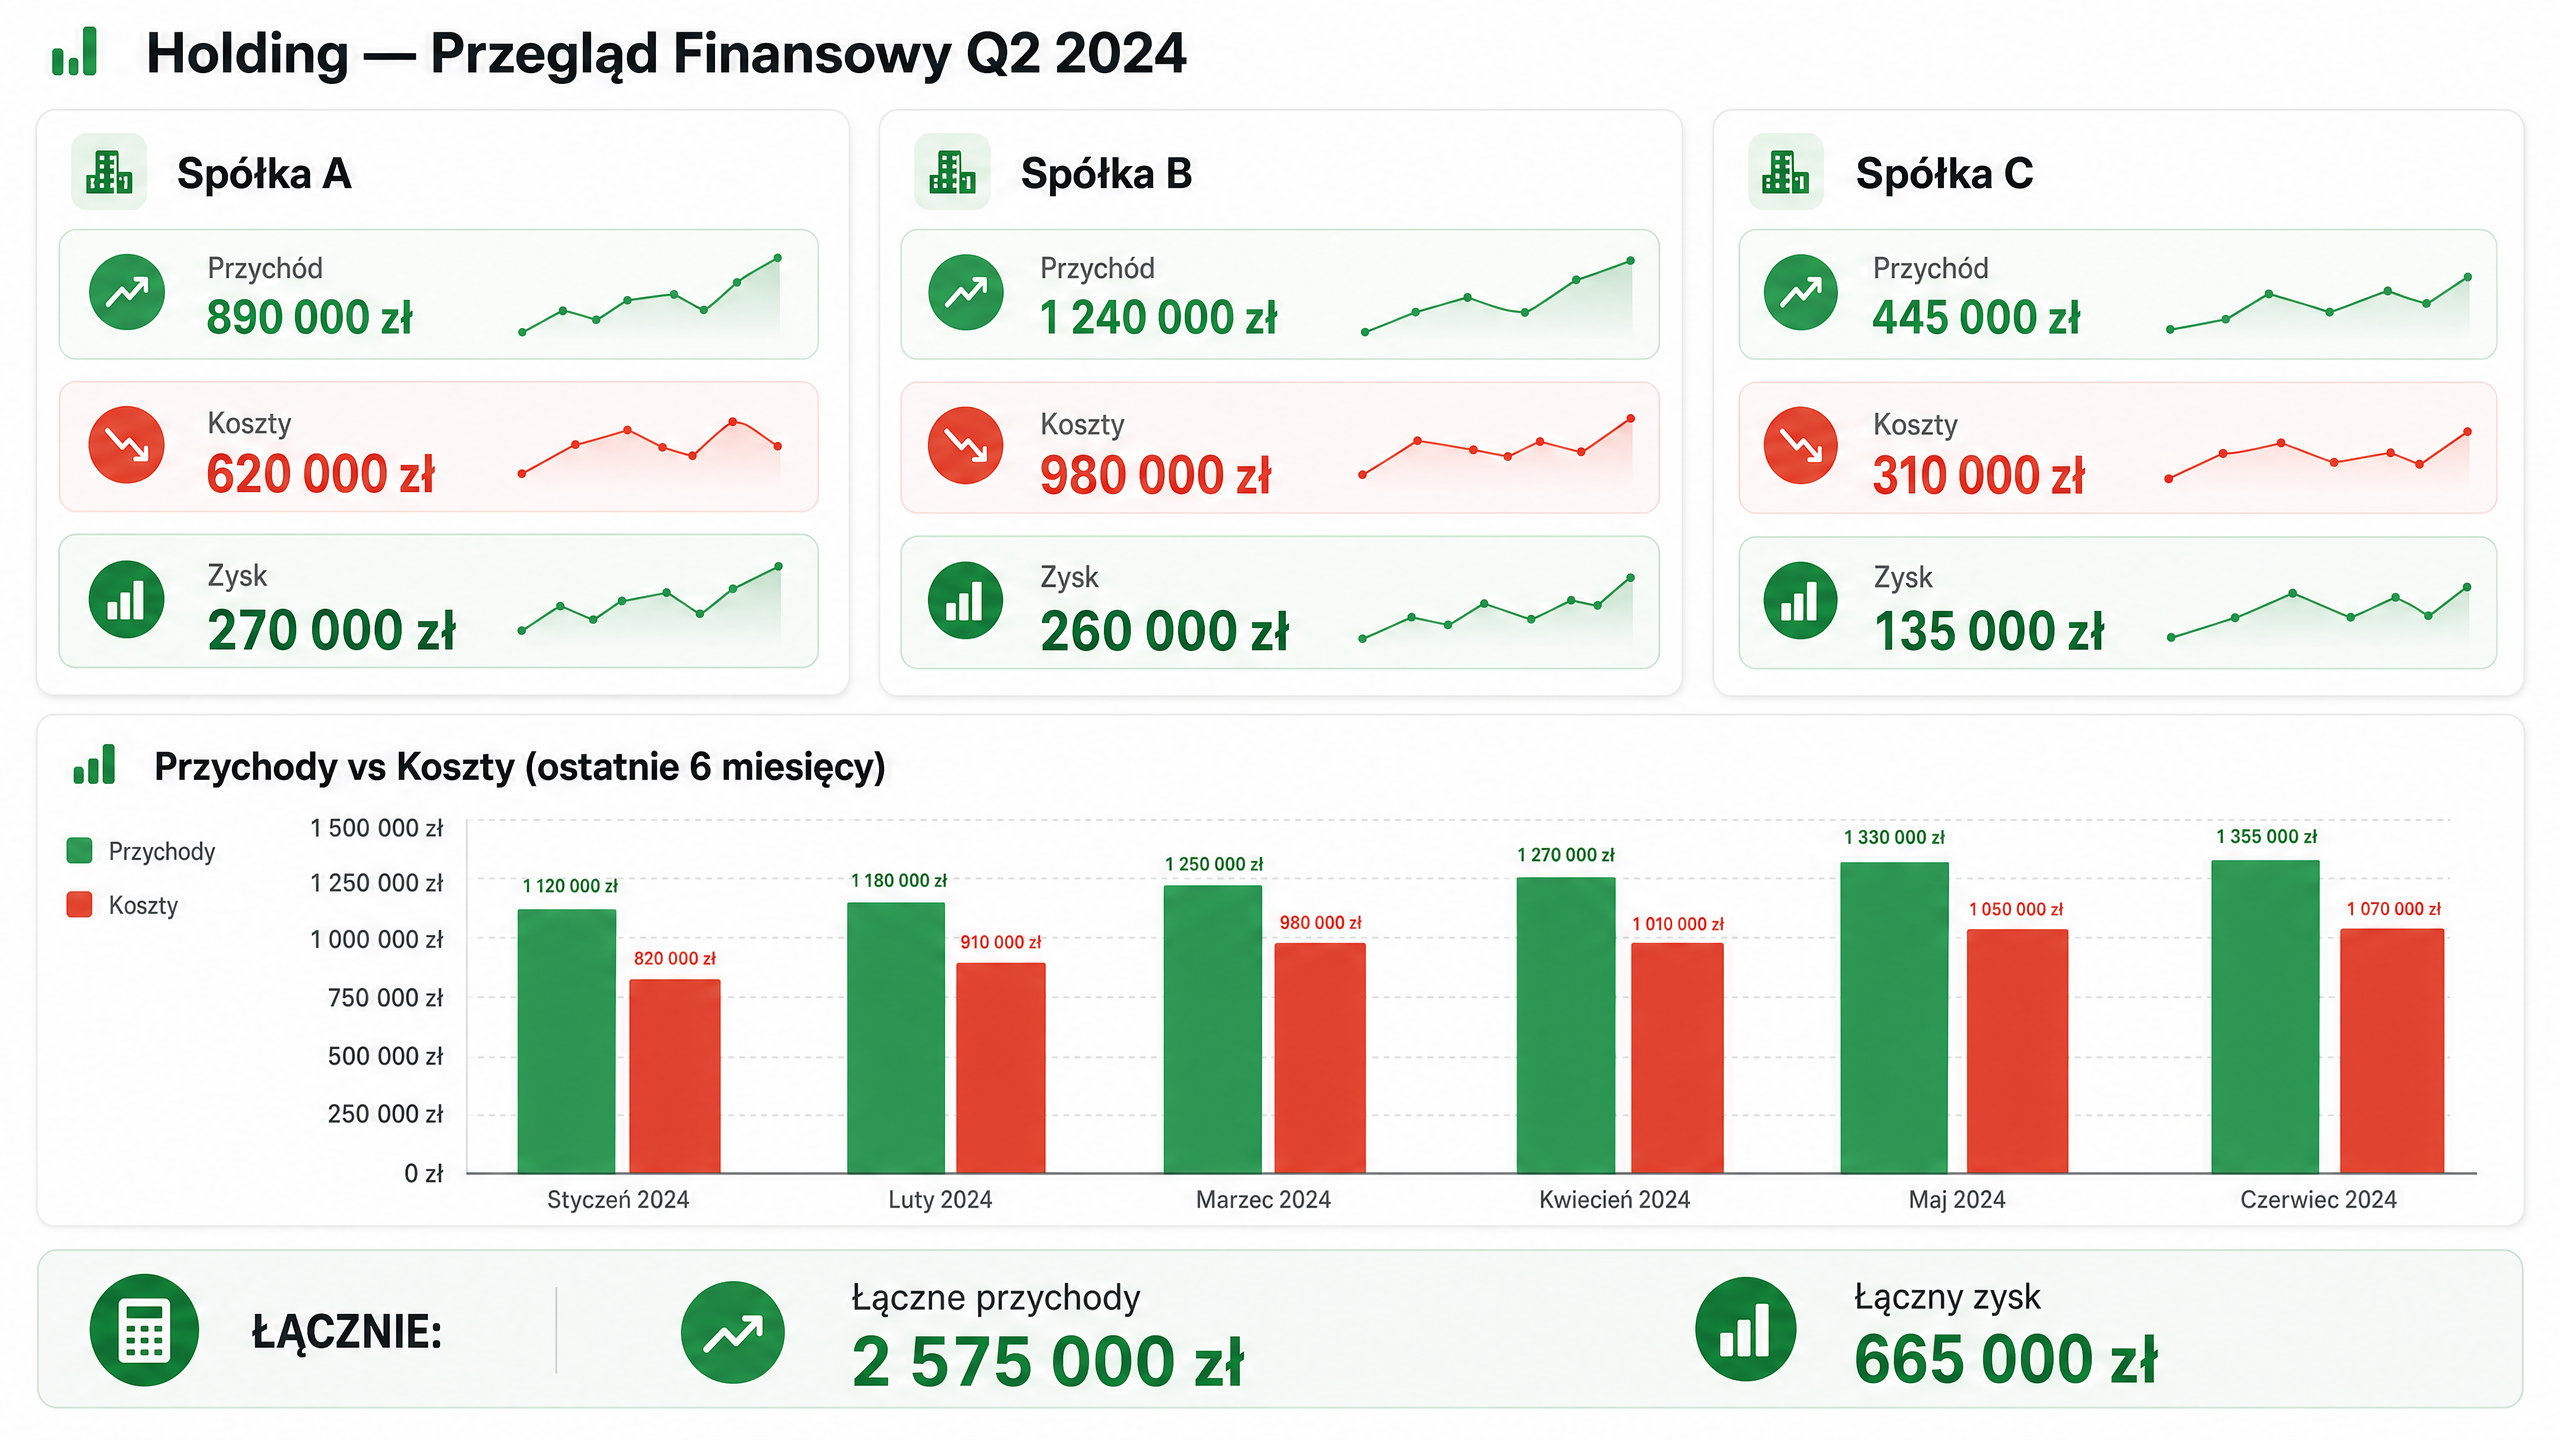The image size is (2560, 1440).
Task: Click the bar chart logo beside Holding title
Action: tap(75, 52)
